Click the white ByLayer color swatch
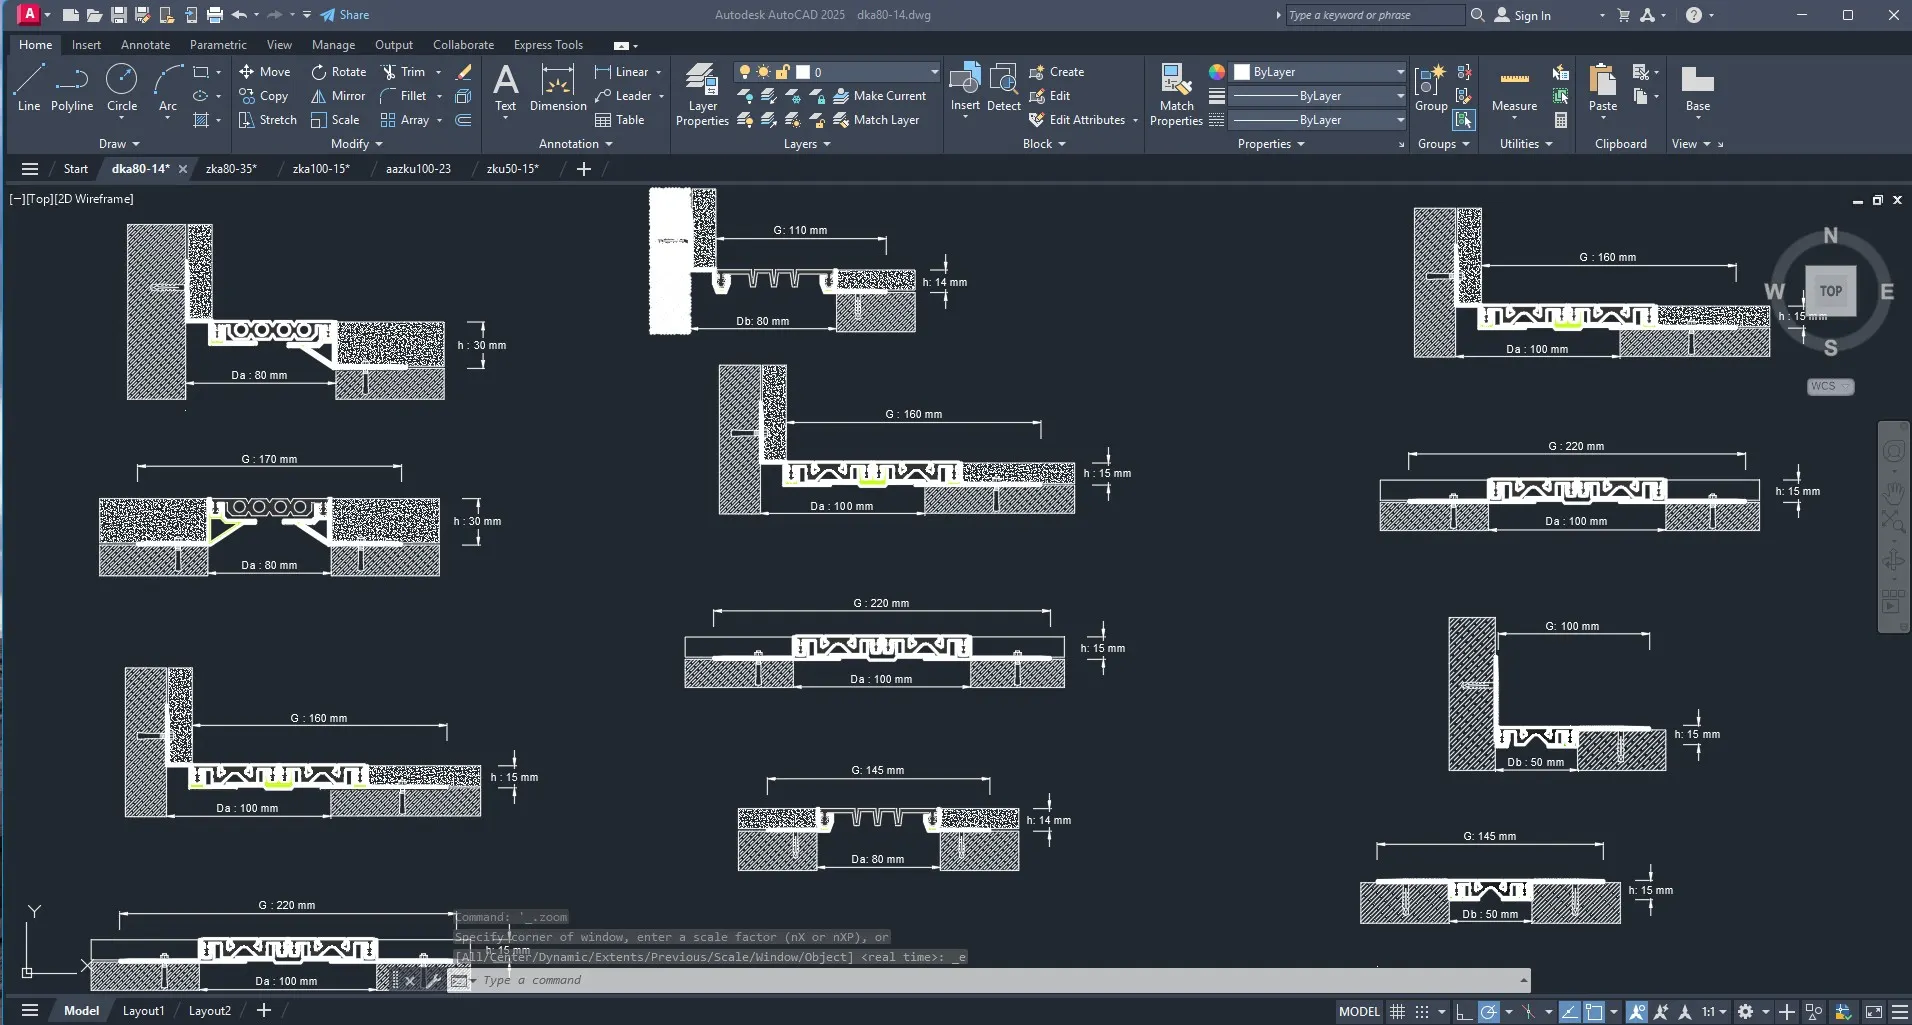 (1242, 72)
